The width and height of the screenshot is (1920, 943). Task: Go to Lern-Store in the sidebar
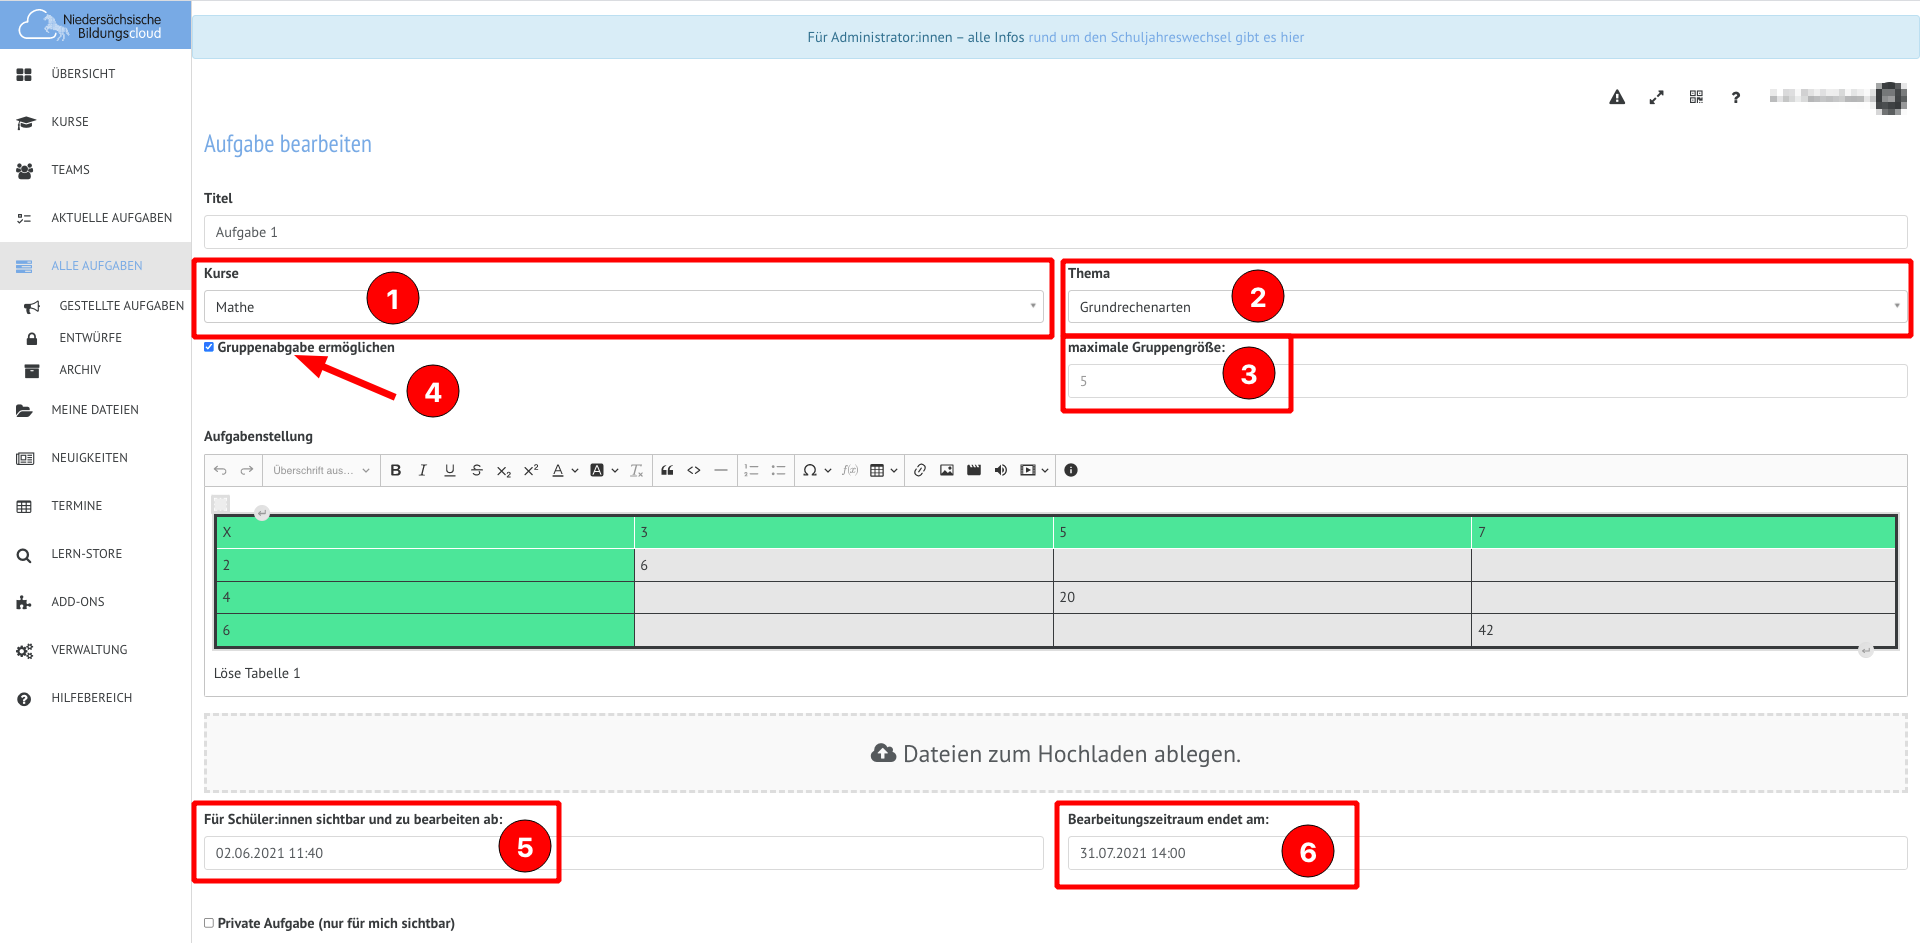[x=87, y=554]
